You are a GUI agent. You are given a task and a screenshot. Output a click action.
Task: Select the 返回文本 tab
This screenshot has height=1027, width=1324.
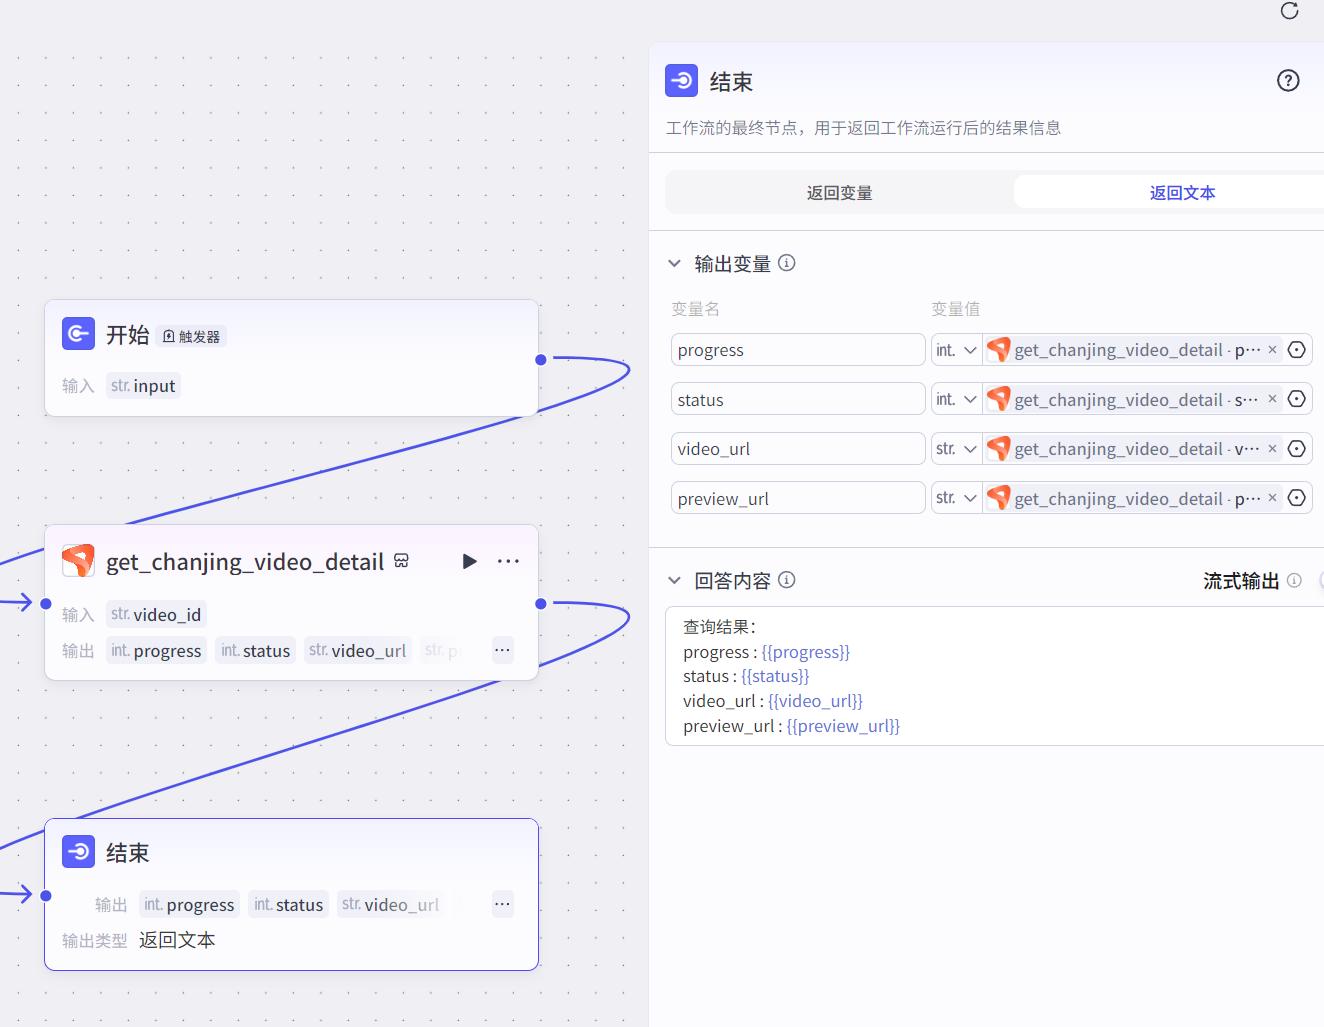1182,193
